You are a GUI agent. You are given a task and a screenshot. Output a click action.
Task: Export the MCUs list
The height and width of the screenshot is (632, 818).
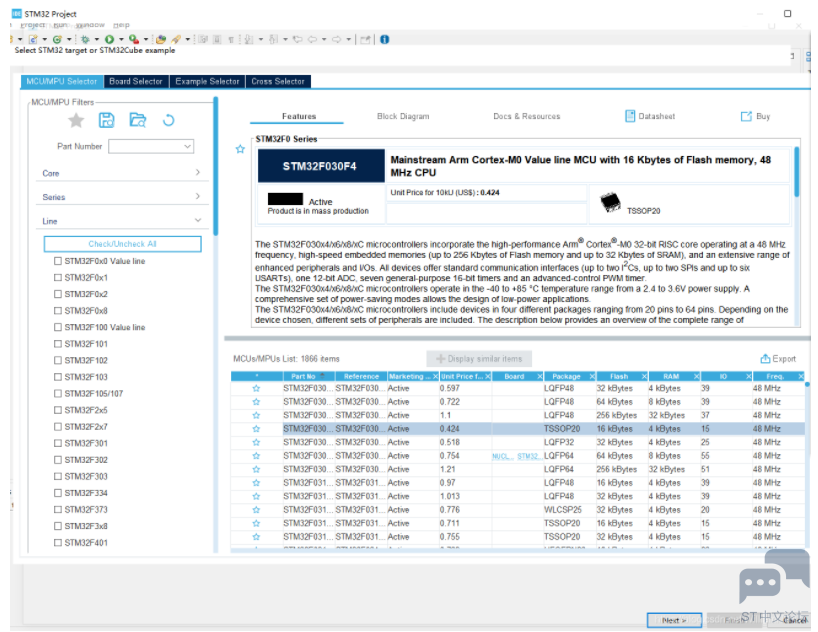778,359
